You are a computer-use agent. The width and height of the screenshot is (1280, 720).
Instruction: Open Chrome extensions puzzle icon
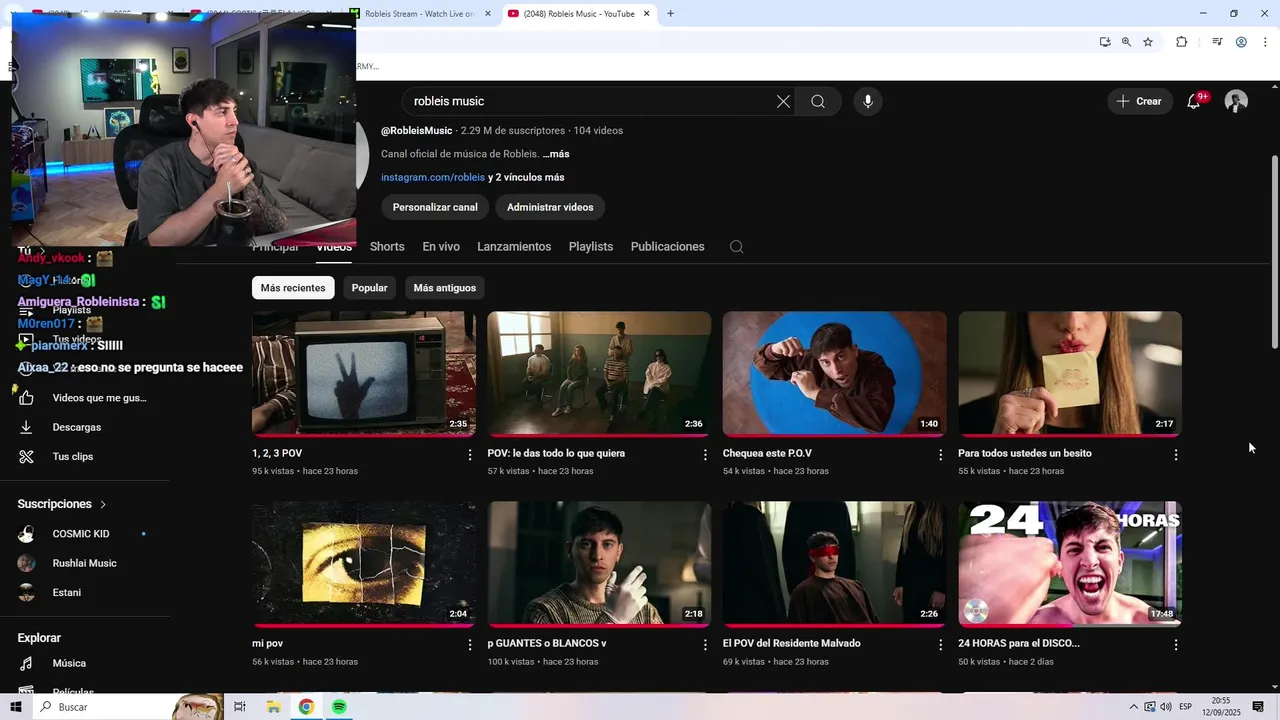click(x=1181, y=42)
